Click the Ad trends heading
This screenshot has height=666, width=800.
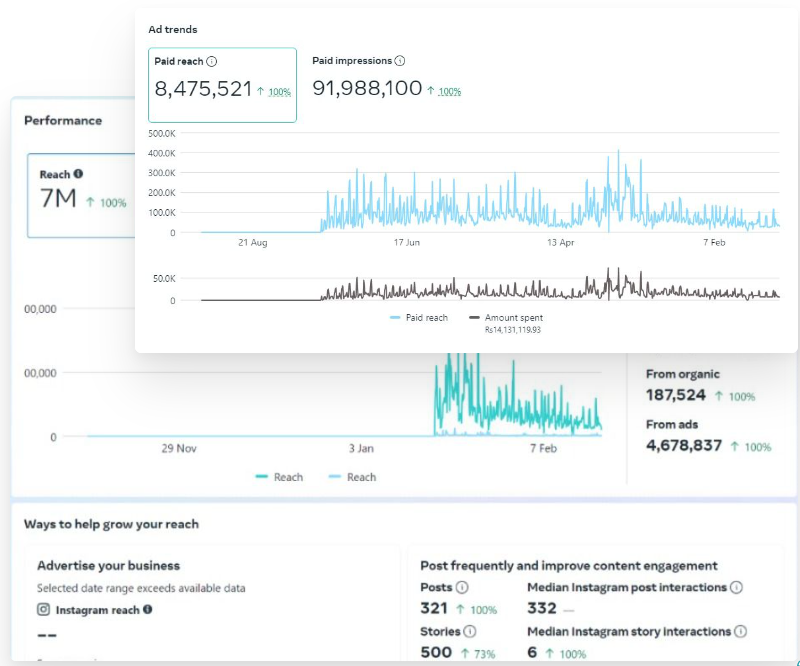pos(172,29)
